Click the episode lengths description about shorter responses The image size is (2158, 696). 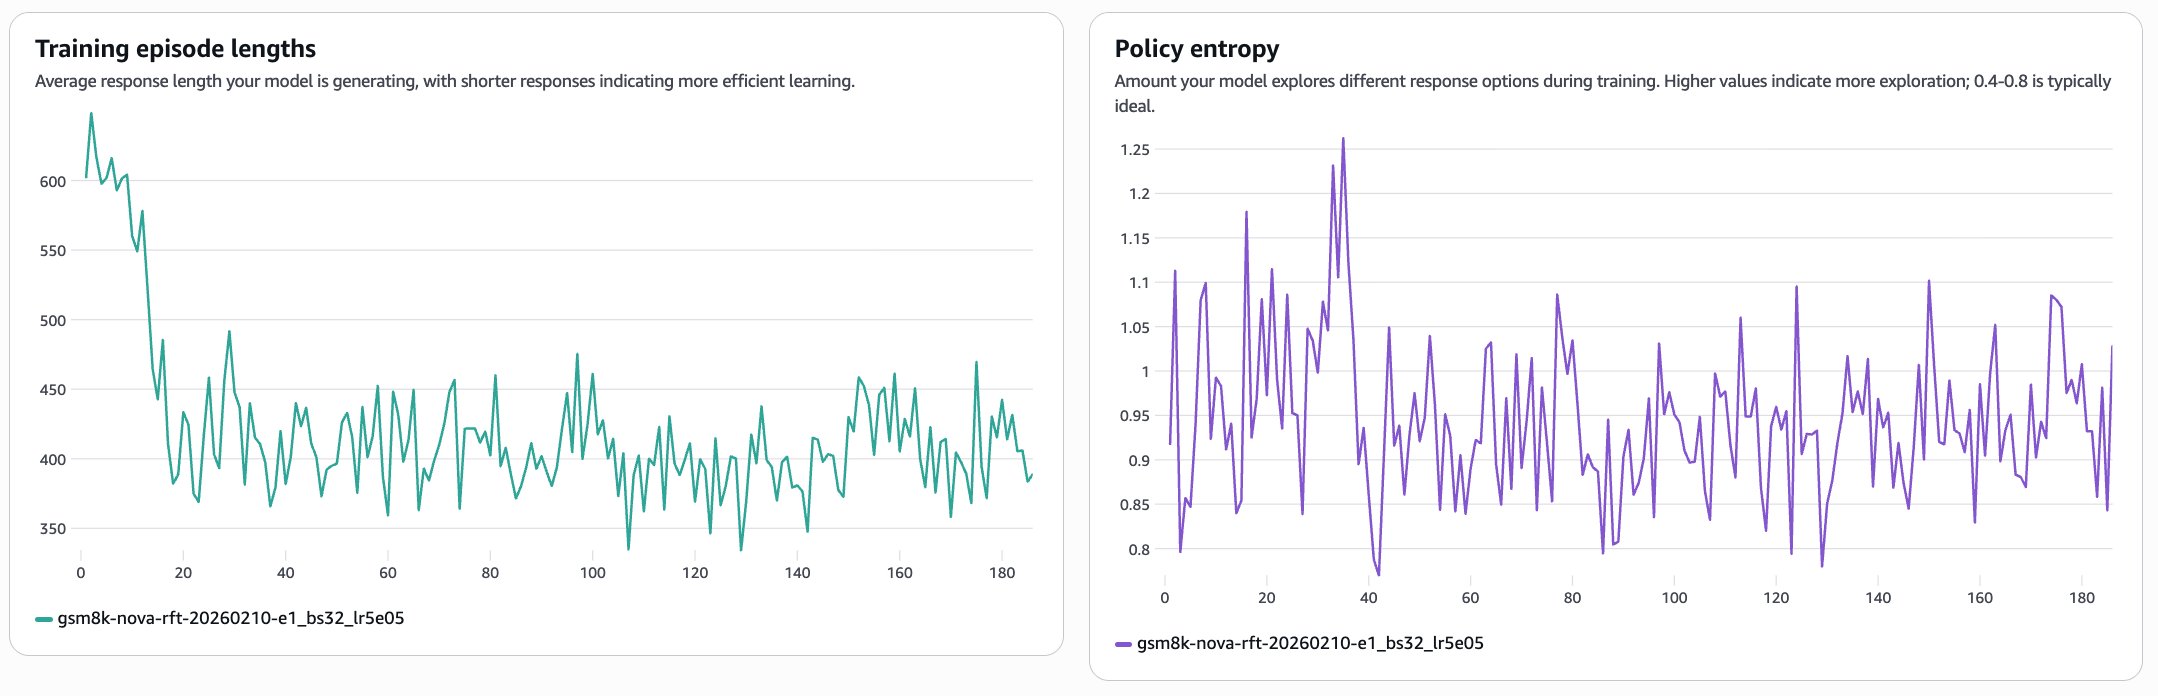(x=445, y=81)
